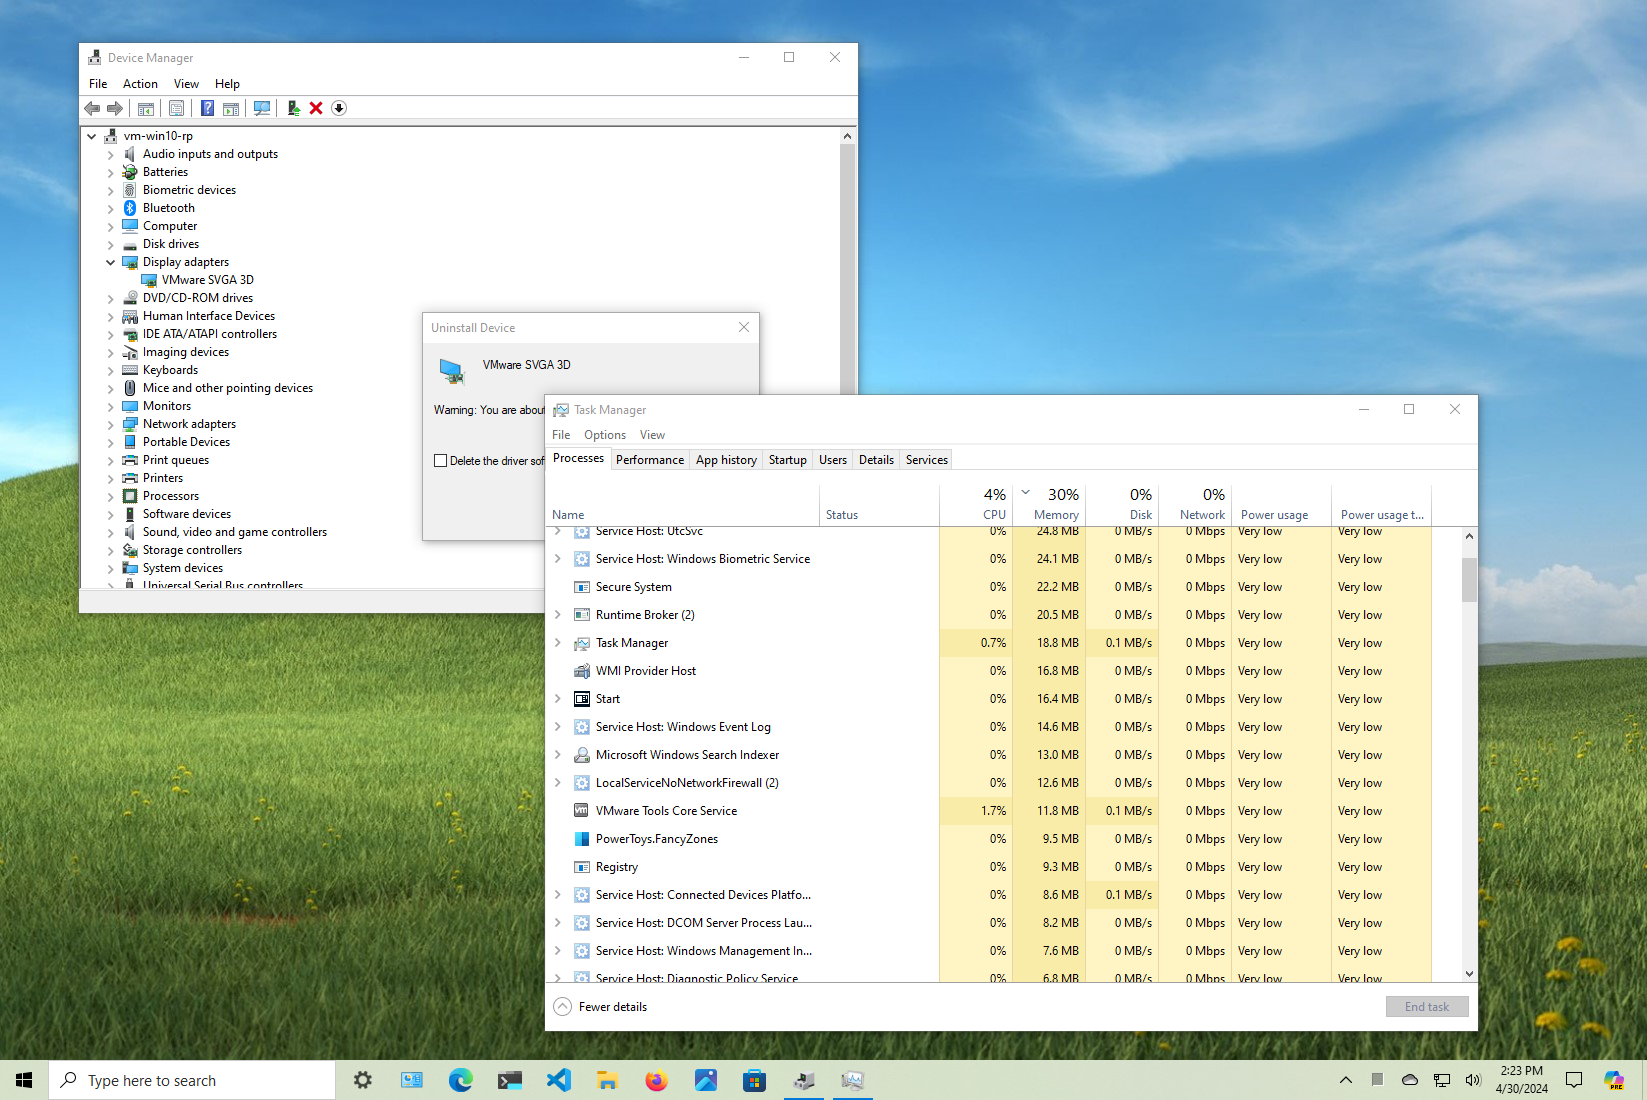This screenshot has height=1100, width=1647.
Task: Open the Help icon in Device Manager toolbar
Action: [x=207, y=108]
